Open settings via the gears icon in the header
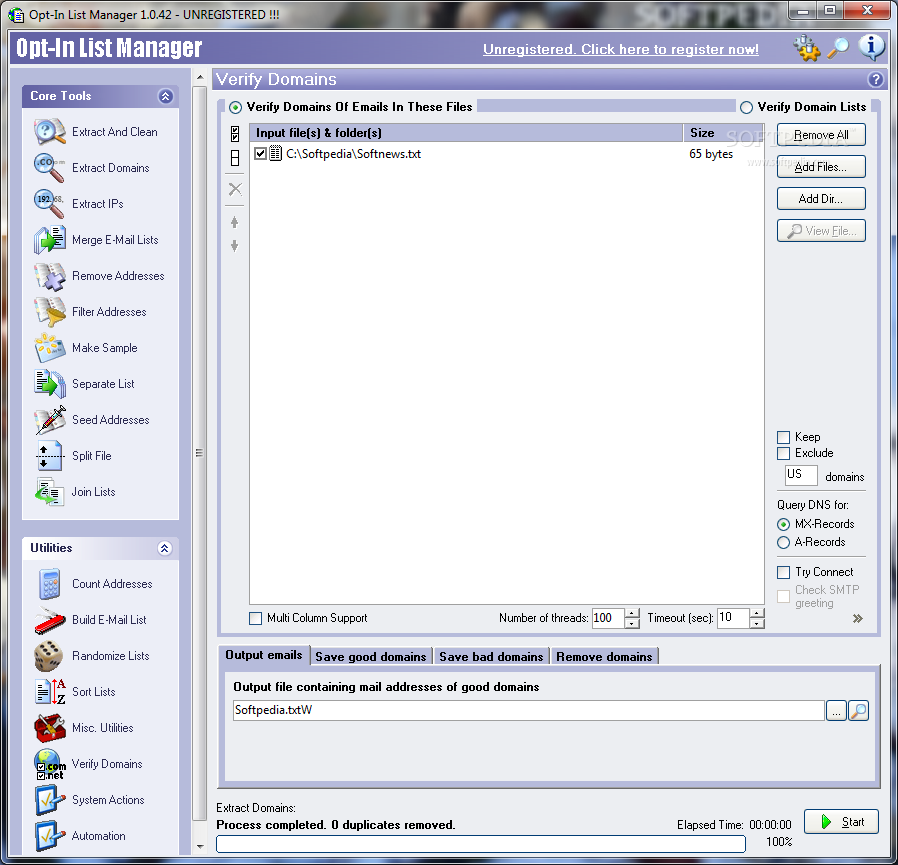 806,48
